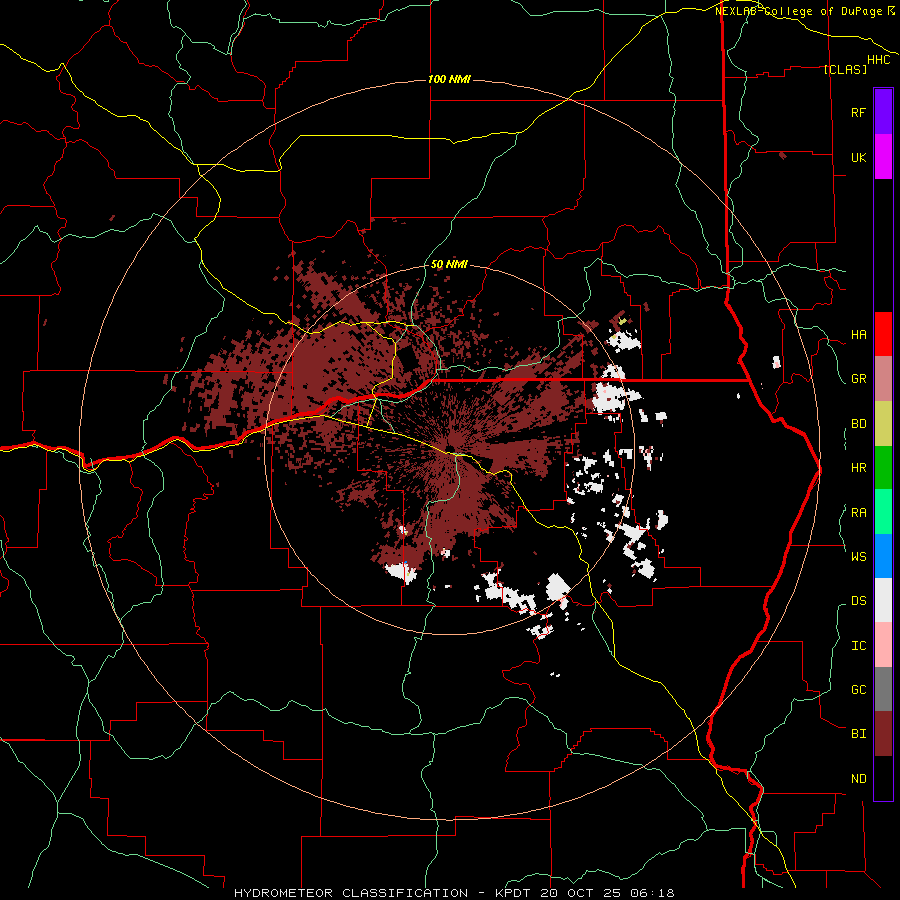
Task: Click the RA light green legend swatch
Action: coord(883,512)
